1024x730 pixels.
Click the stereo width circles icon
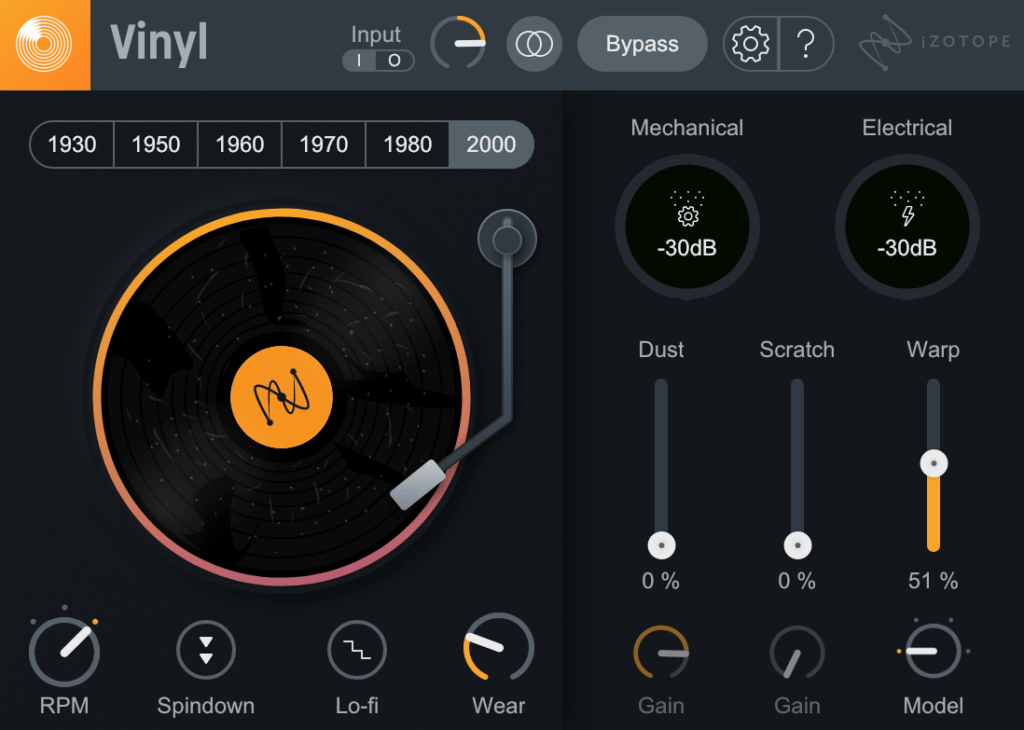(x=534, y=44)
